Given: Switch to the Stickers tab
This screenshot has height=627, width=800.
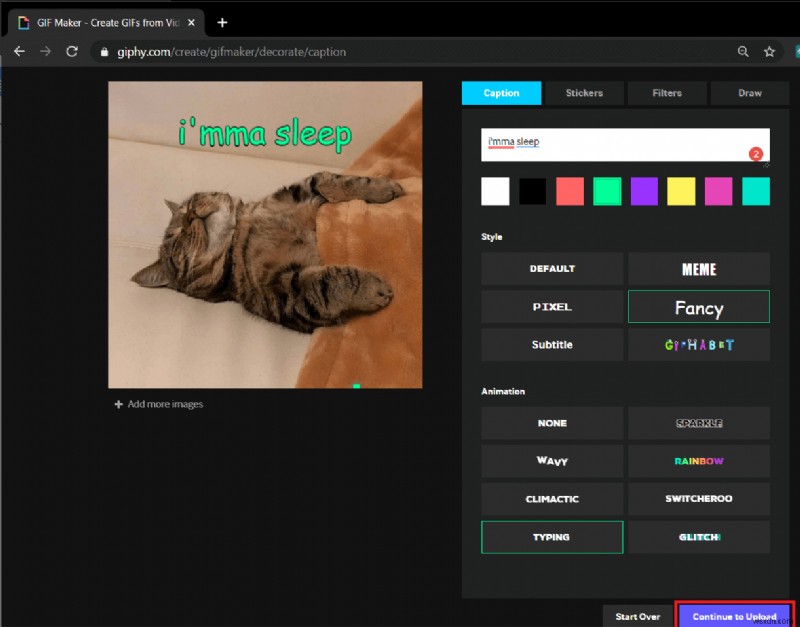Looking at the screenshot, I should click(584, 92).
